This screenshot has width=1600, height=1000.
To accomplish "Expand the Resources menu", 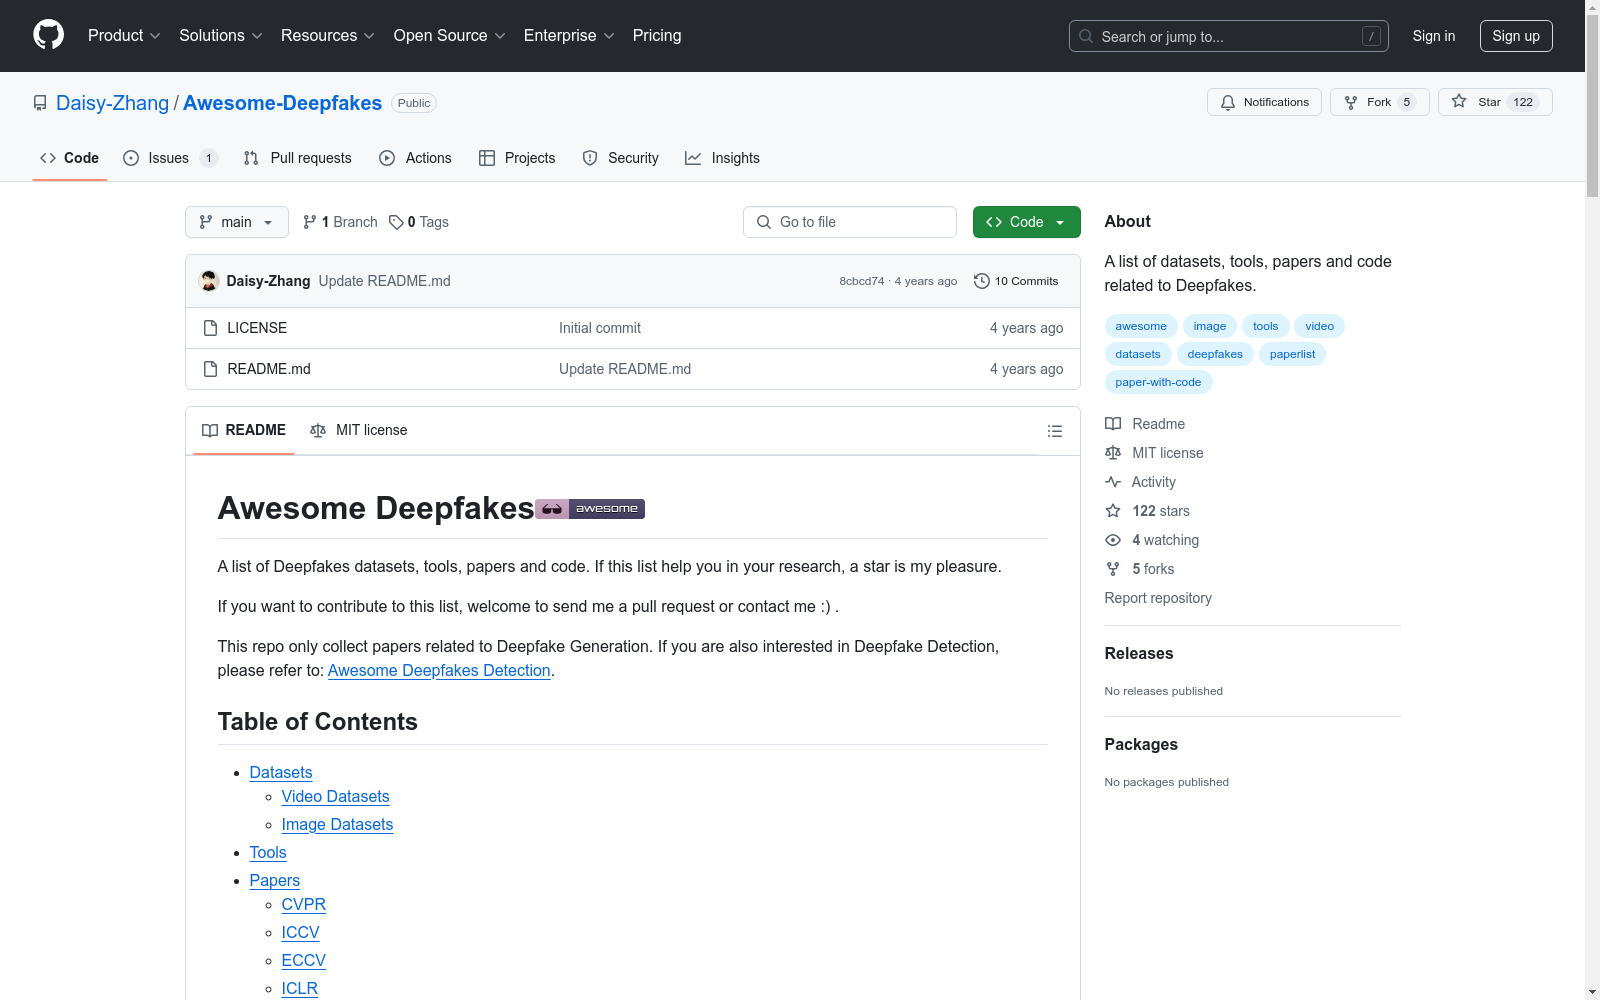I will pos(327,35).
